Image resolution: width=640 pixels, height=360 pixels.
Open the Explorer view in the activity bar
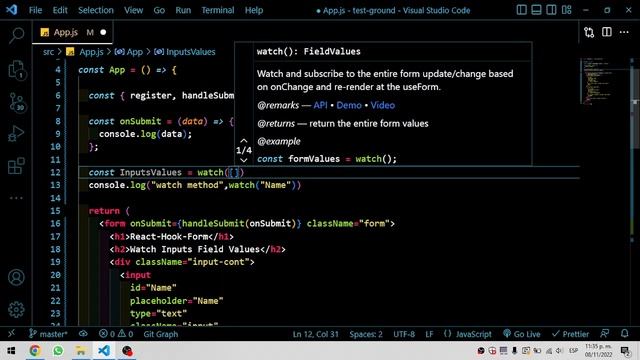16,69
